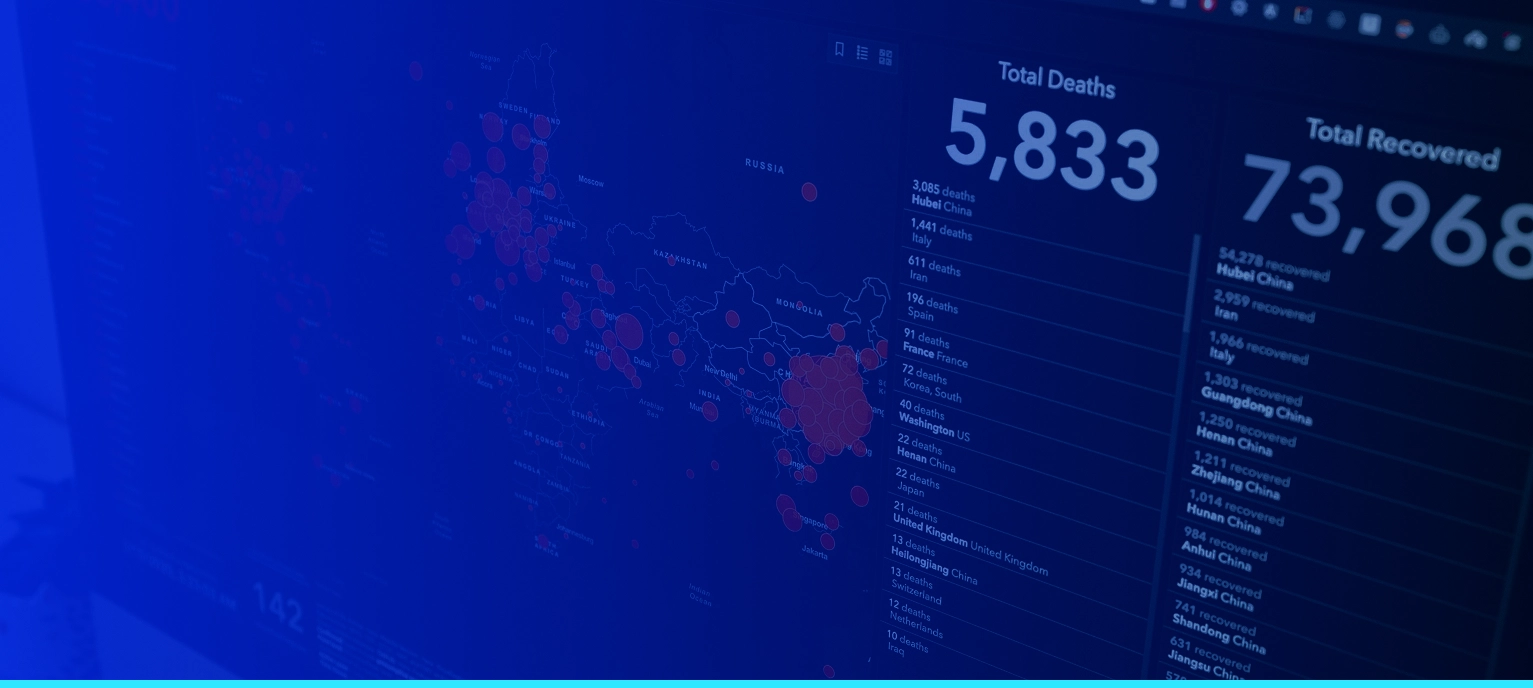This screenshot has width=1533, height=688.
Task: Open the map bookmarks icon
Action: [839, 50]
